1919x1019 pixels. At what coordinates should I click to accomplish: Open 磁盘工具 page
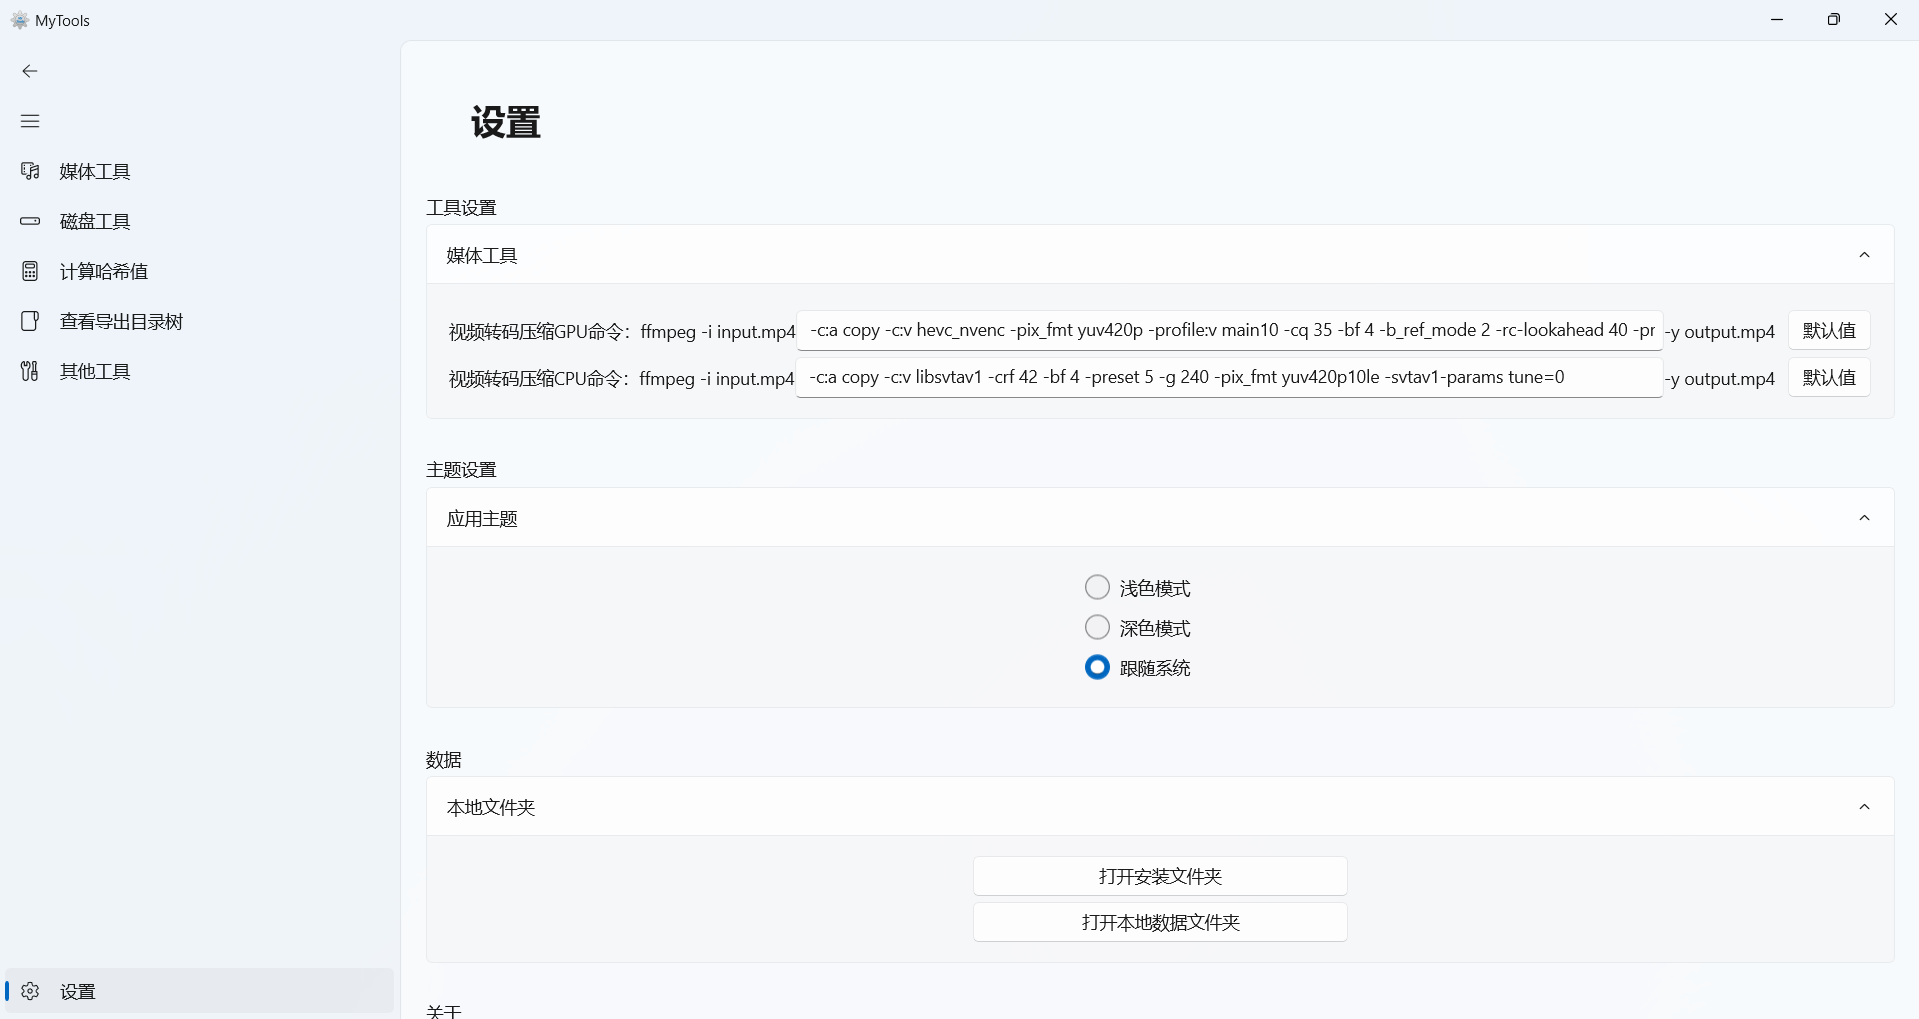coord(199,221)
